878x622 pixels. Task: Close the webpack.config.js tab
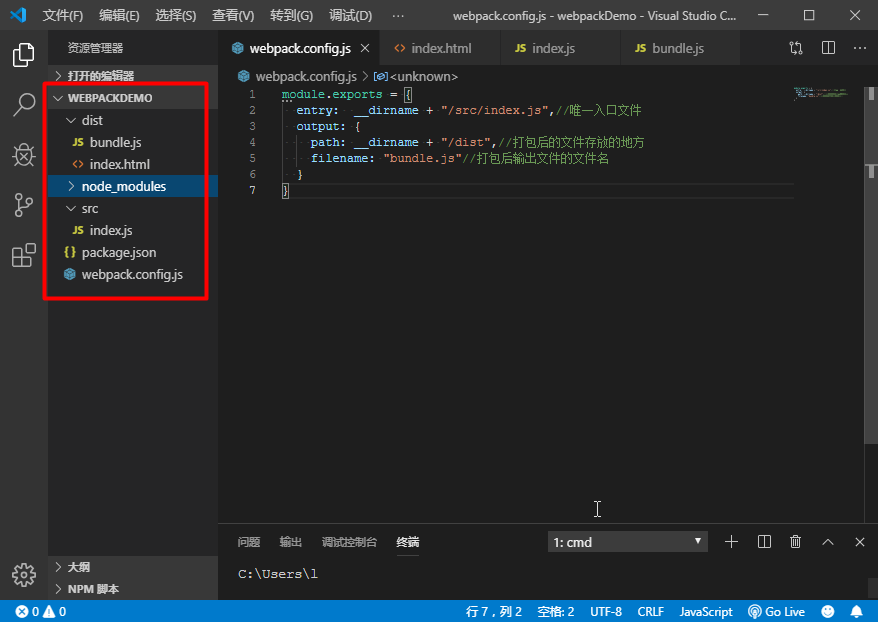[365, 49]
